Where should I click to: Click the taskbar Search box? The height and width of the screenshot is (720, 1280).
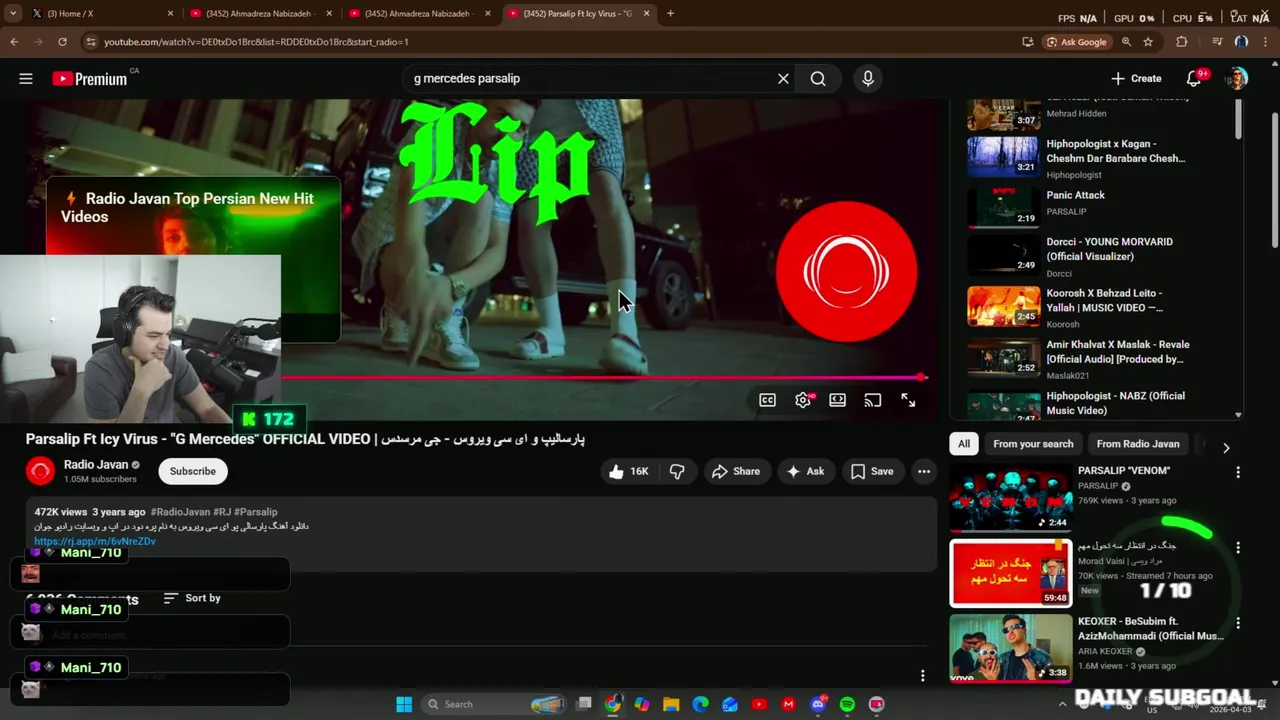[495, 704]
